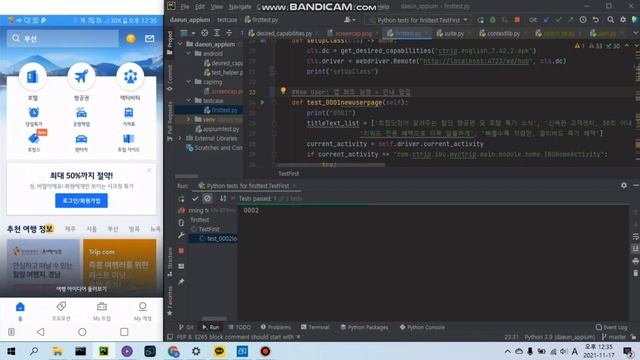Tap the Flights airplane icon in phone app
This screenshot has width=640, height=360.
(x=81, y=76)
